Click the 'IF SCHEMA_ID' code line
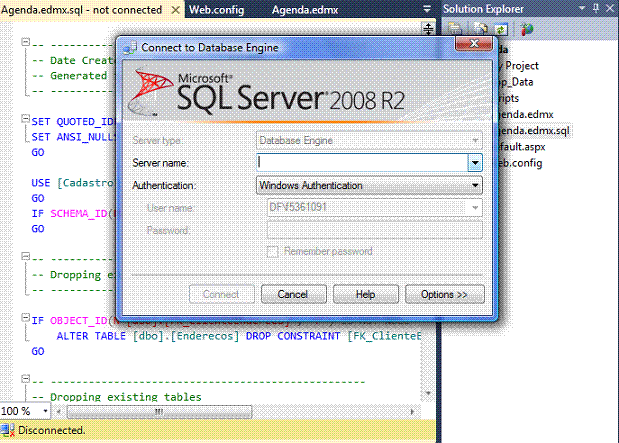The height and width of the screenshot is (443, 619). (73, 214)
